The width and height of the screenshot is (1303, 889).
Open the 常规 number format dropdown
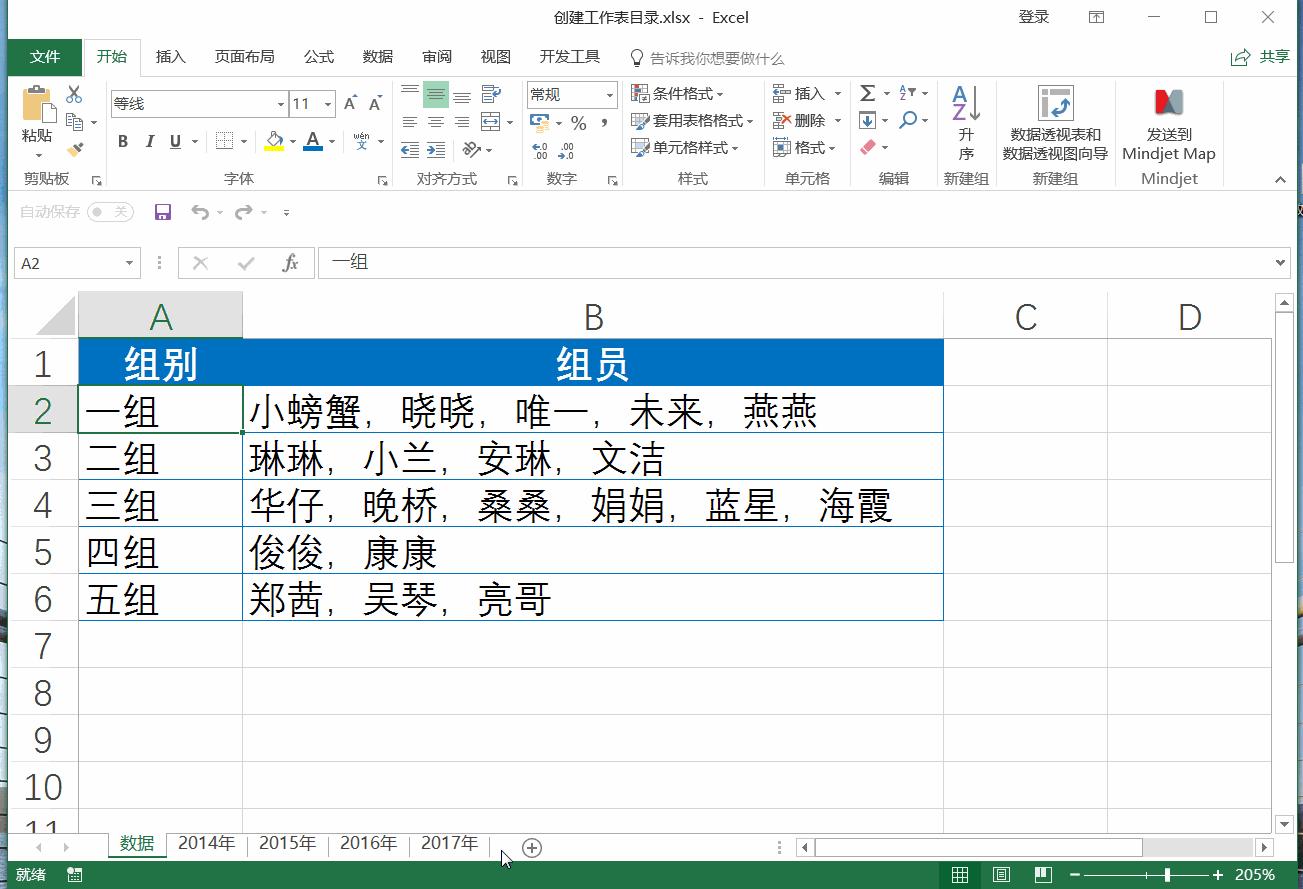612,93
